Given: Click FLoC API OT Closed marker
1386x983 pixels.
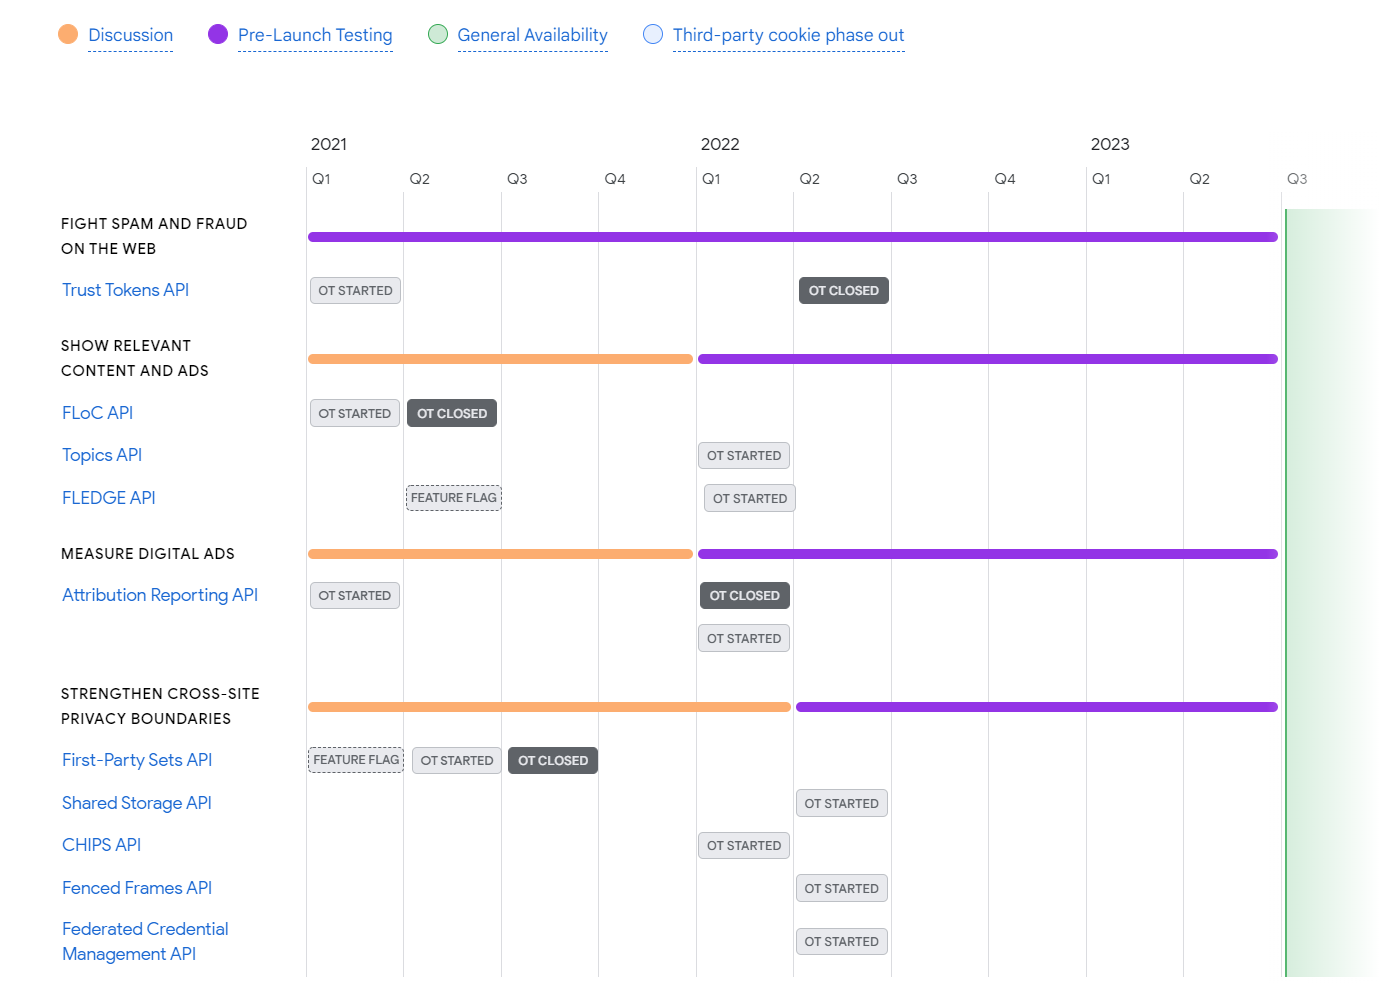Looking at the screenshot, I should (452, 413).
